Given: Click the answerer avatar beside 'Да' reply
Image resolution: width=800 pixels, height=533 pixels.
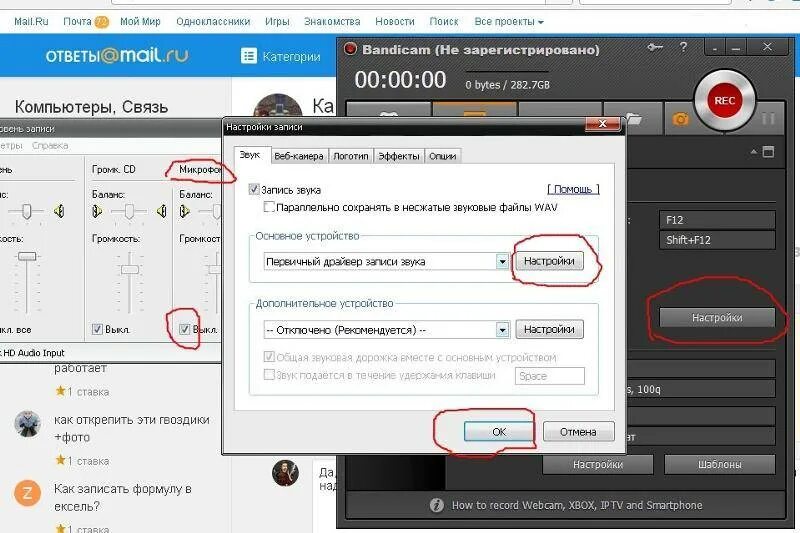Looking at the screenshot, I should click(285, 473).
